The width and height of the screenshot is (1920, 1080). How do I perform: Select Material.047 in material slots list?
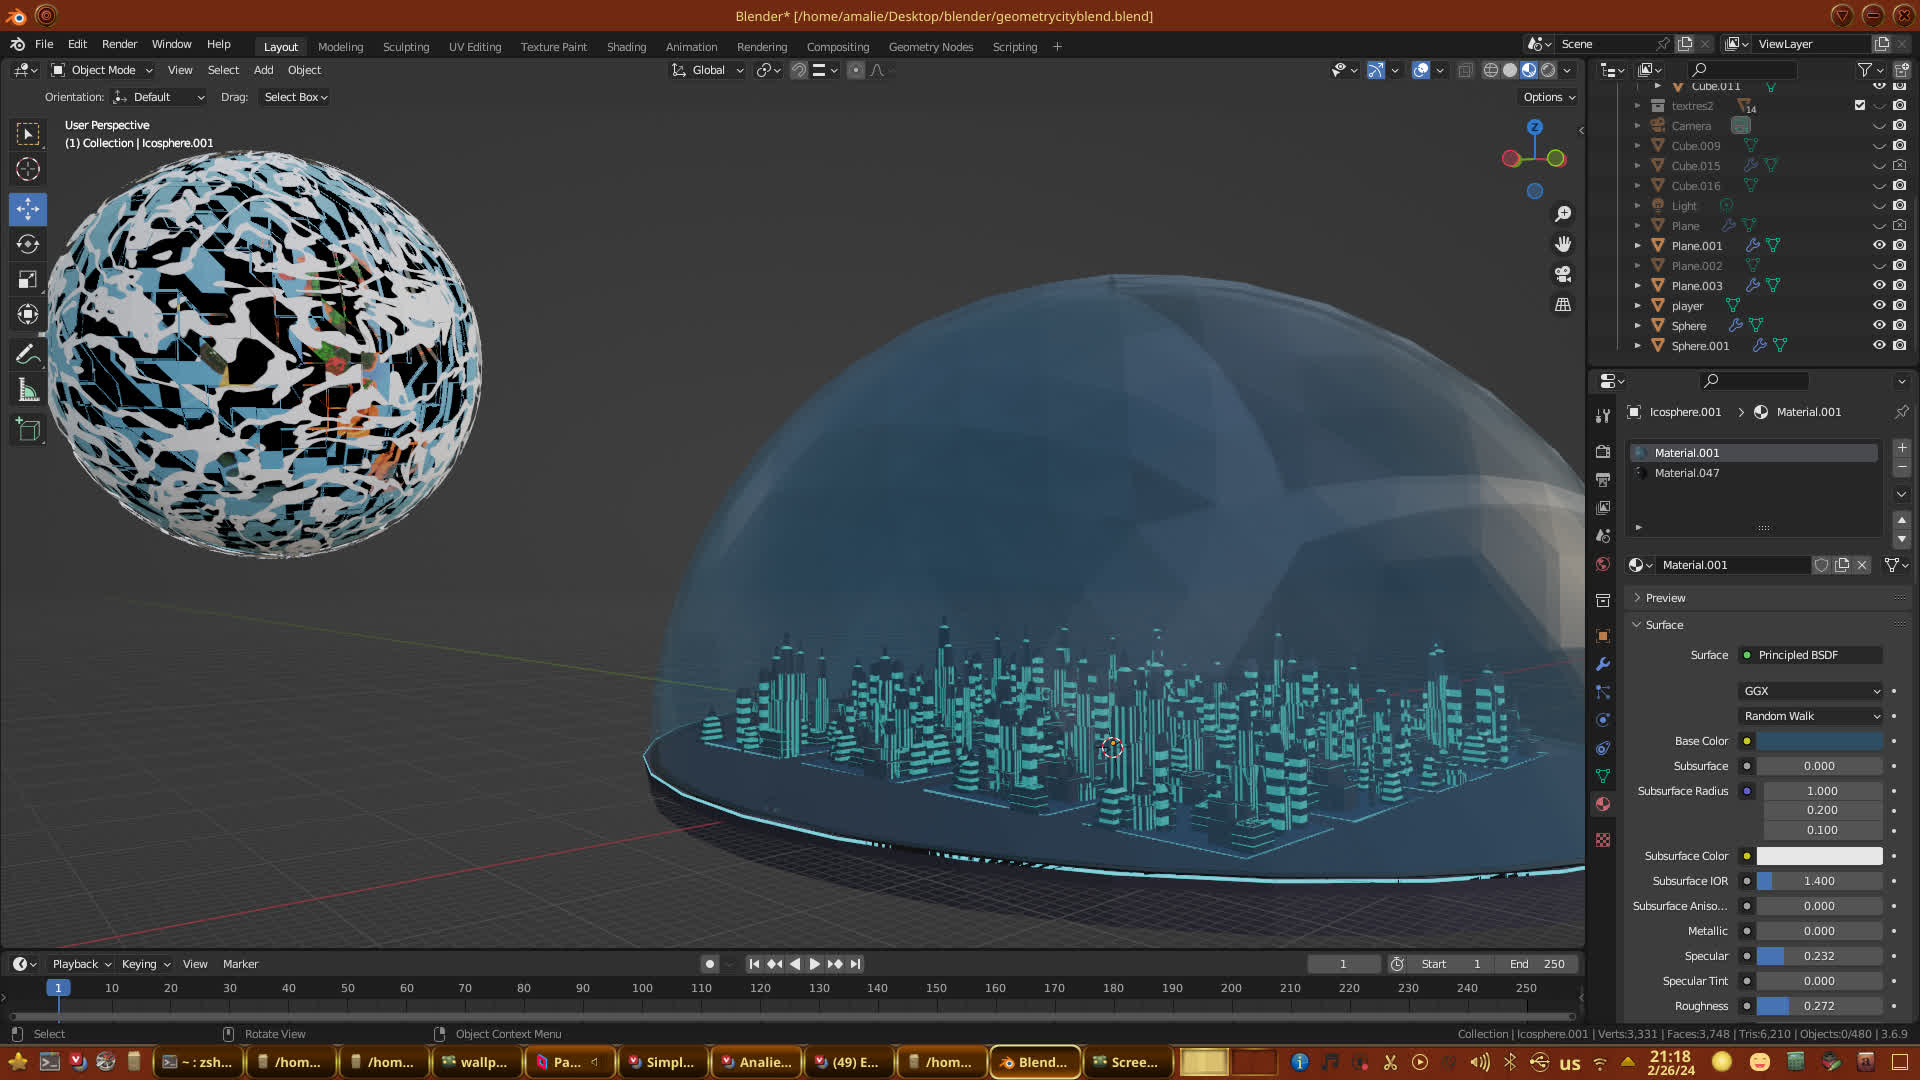[1687, 473]
